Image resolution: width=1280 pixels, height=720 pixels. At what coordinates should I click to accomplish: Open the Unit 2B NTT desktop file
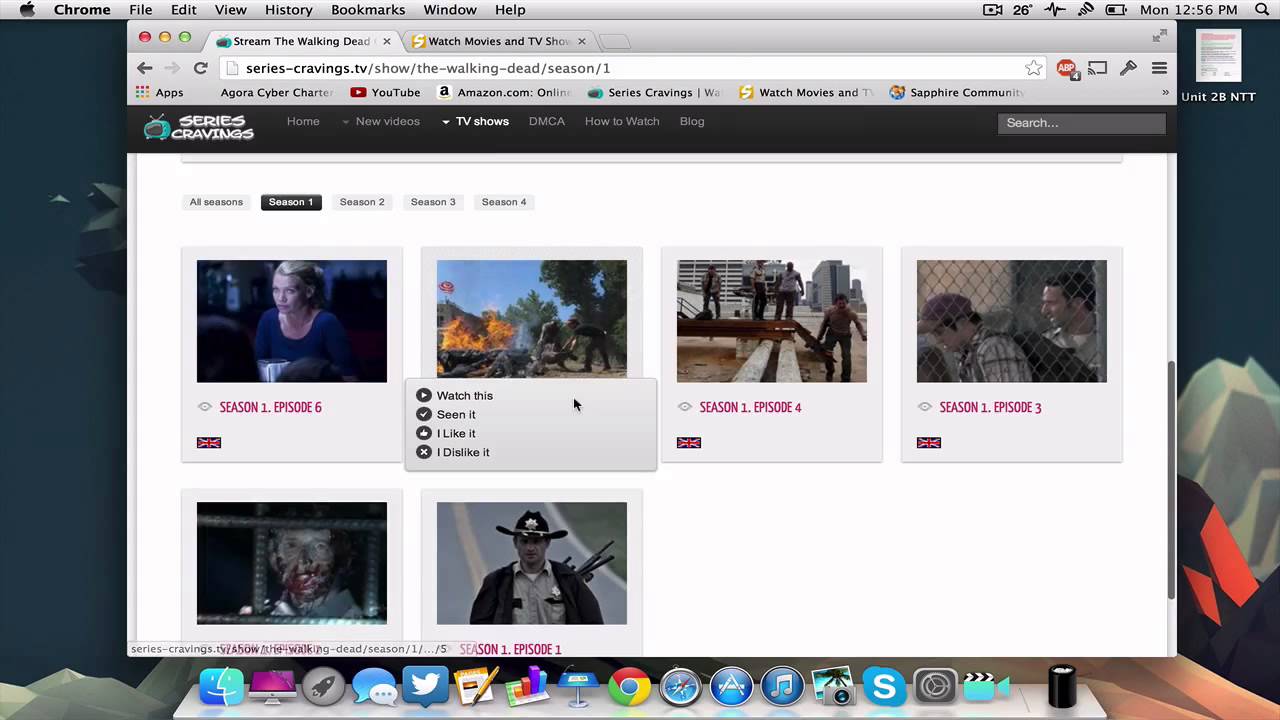click(1218, 66)
